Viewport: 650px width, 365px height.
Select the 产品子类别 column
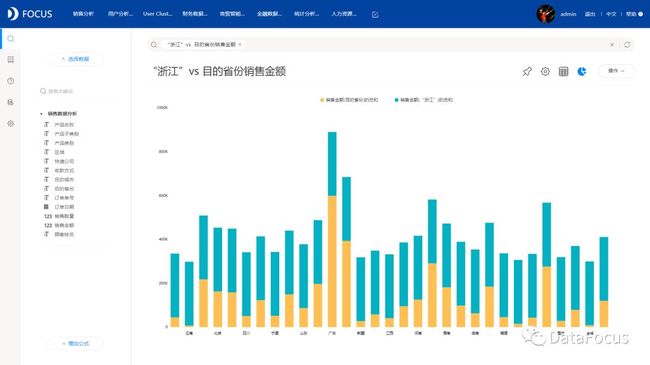coord(66,134)
